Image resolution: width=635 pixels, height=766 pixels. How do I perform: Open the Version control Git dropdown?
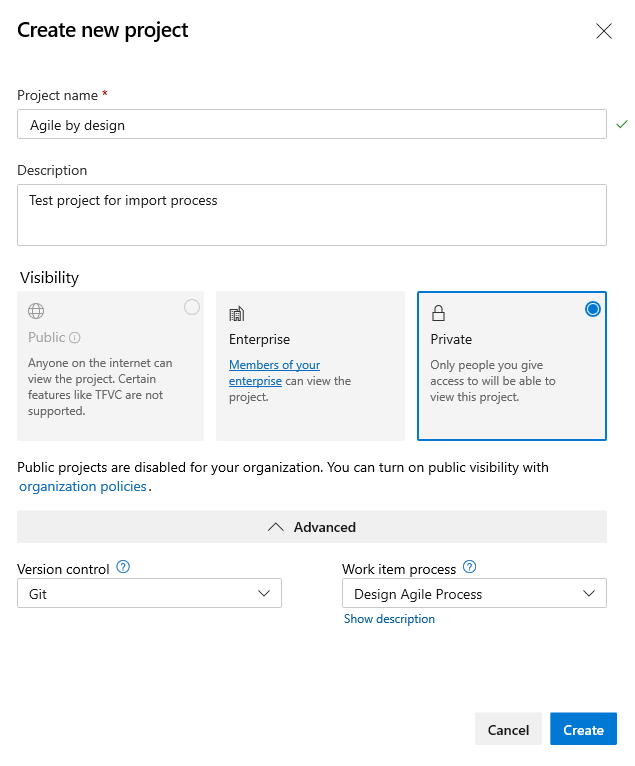tap(149, 593)
